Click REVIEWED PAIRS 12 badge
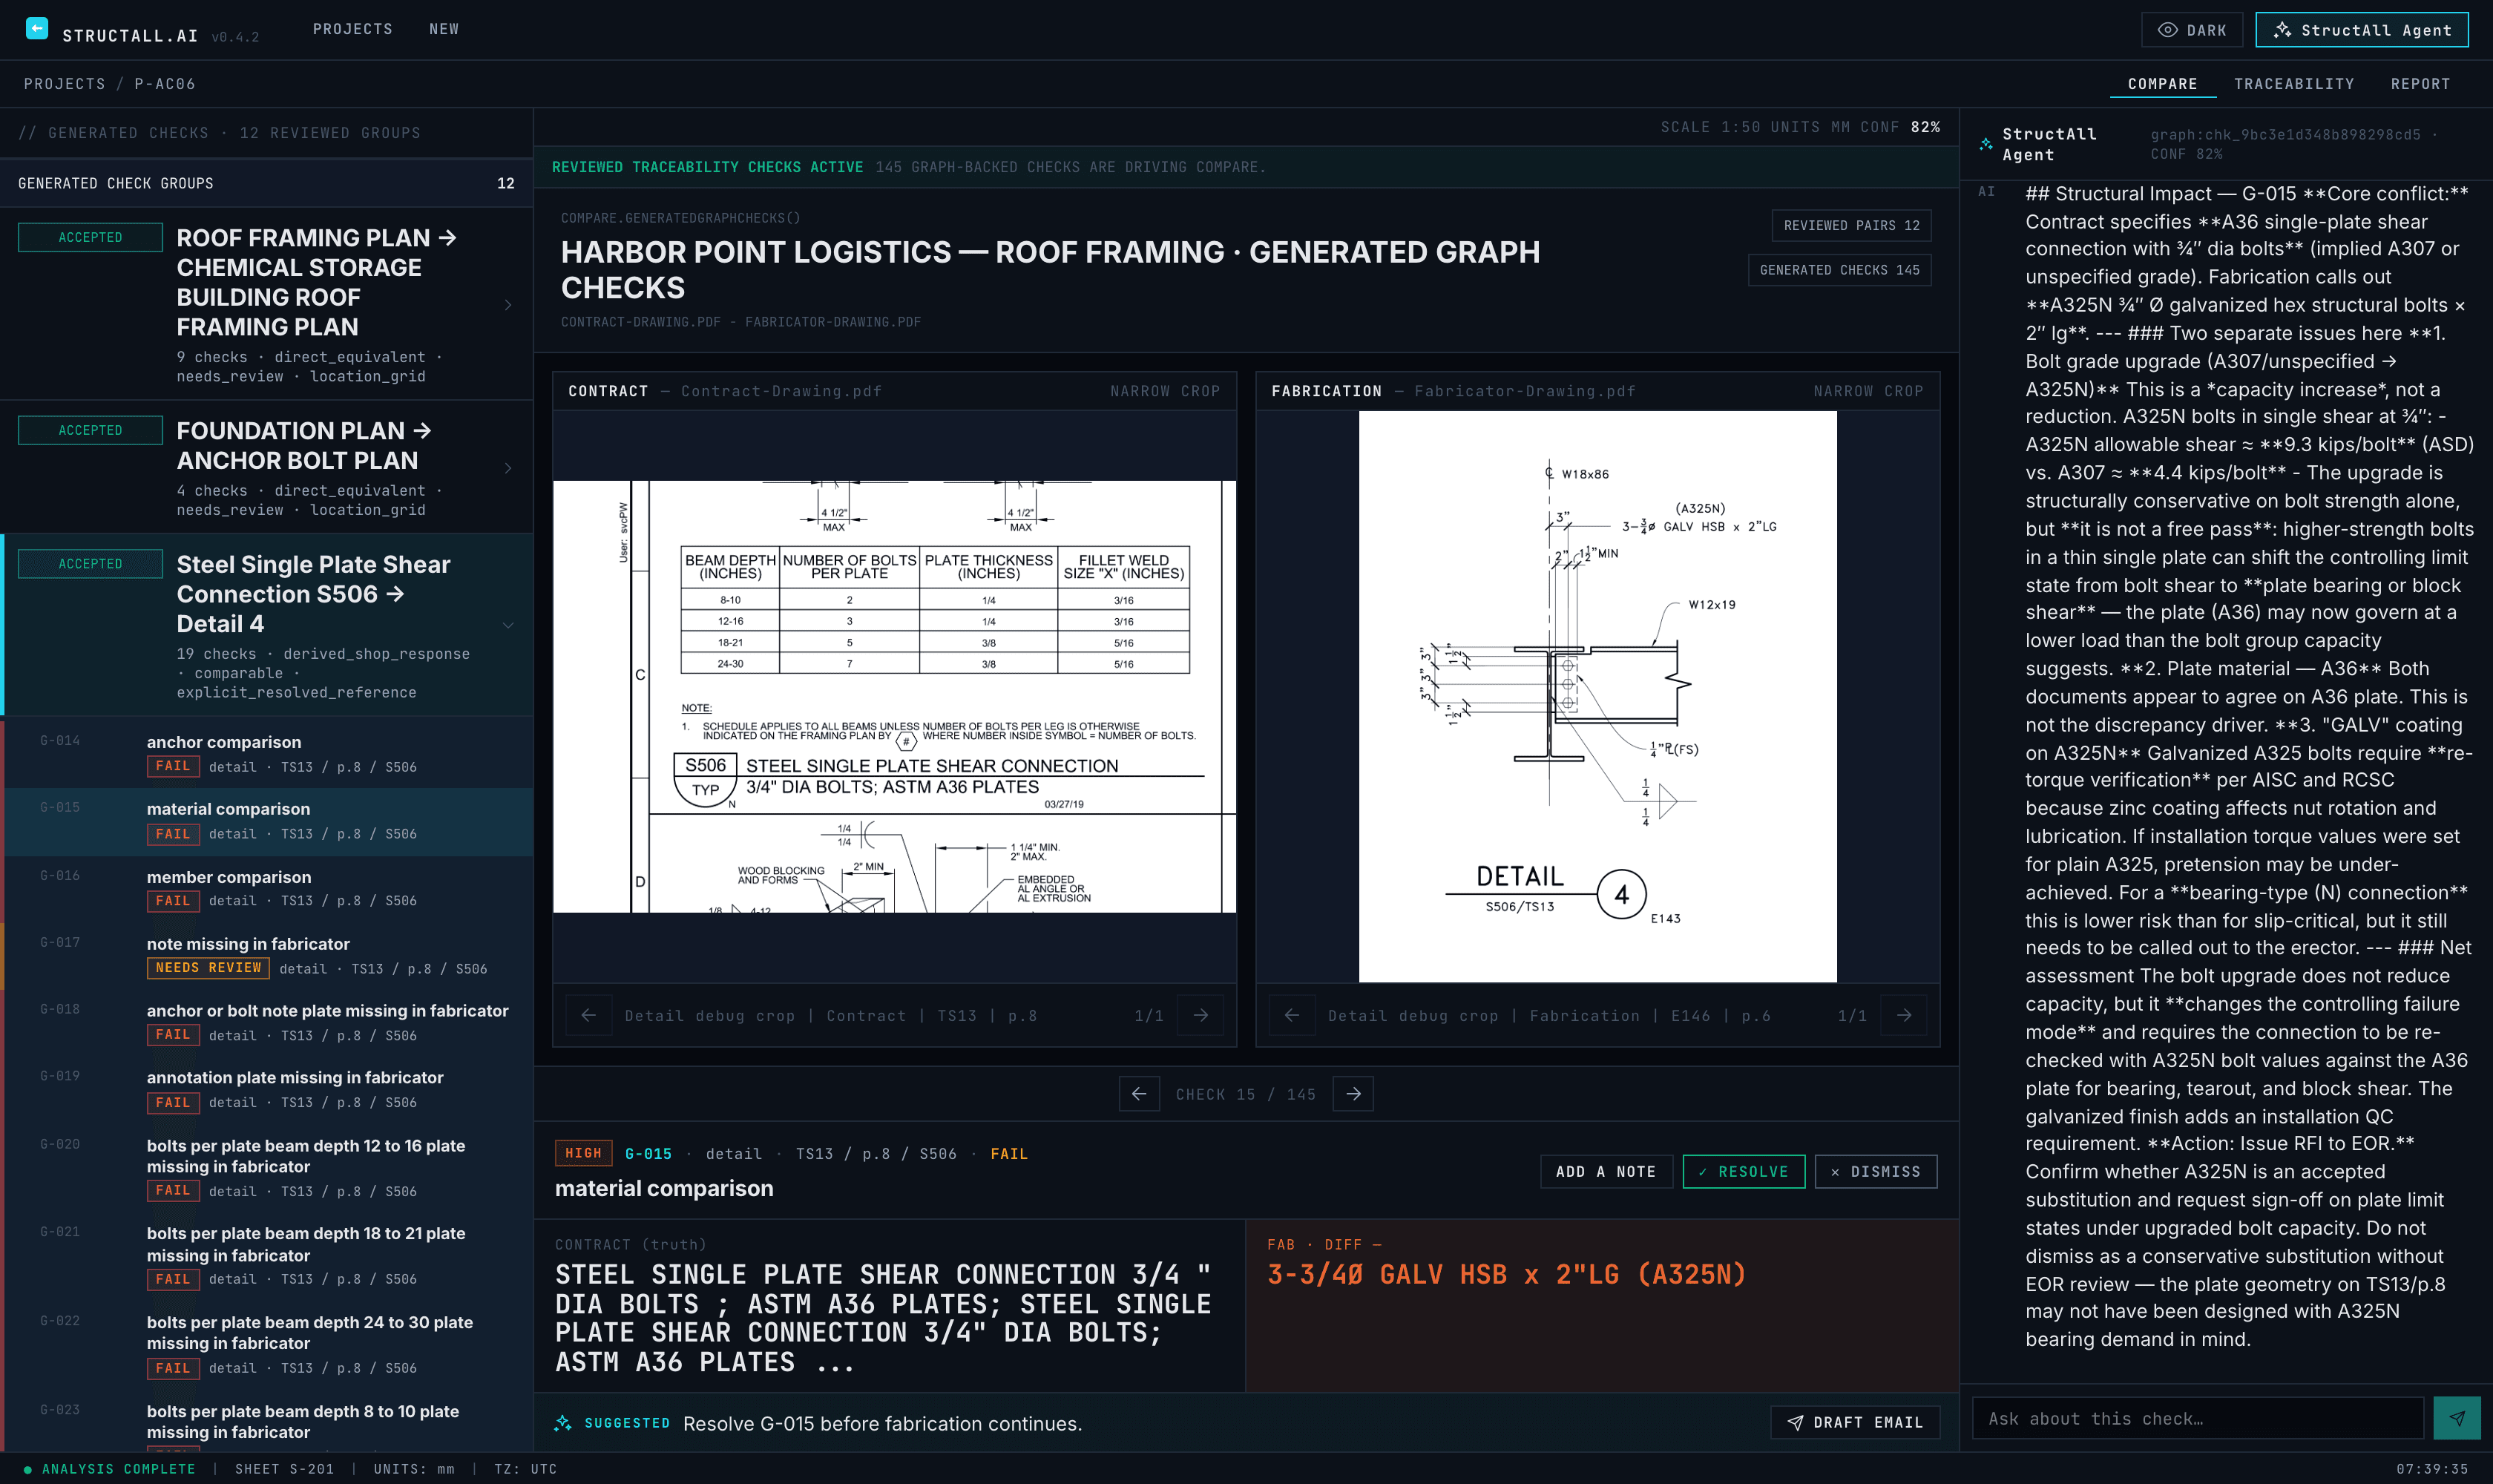The height and width of the screenshot is (1484, 2493). (x=1851, y=225)
